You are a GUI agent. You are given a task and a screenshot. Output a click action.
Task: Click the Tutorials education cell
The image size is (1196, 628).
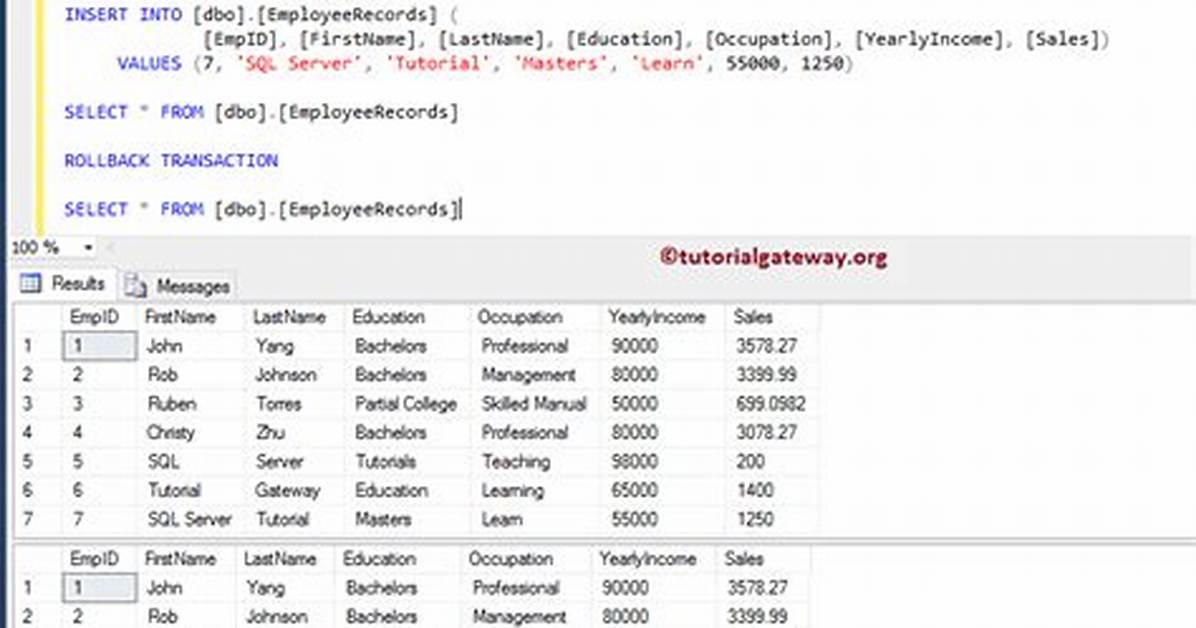[x=386, y=462]
